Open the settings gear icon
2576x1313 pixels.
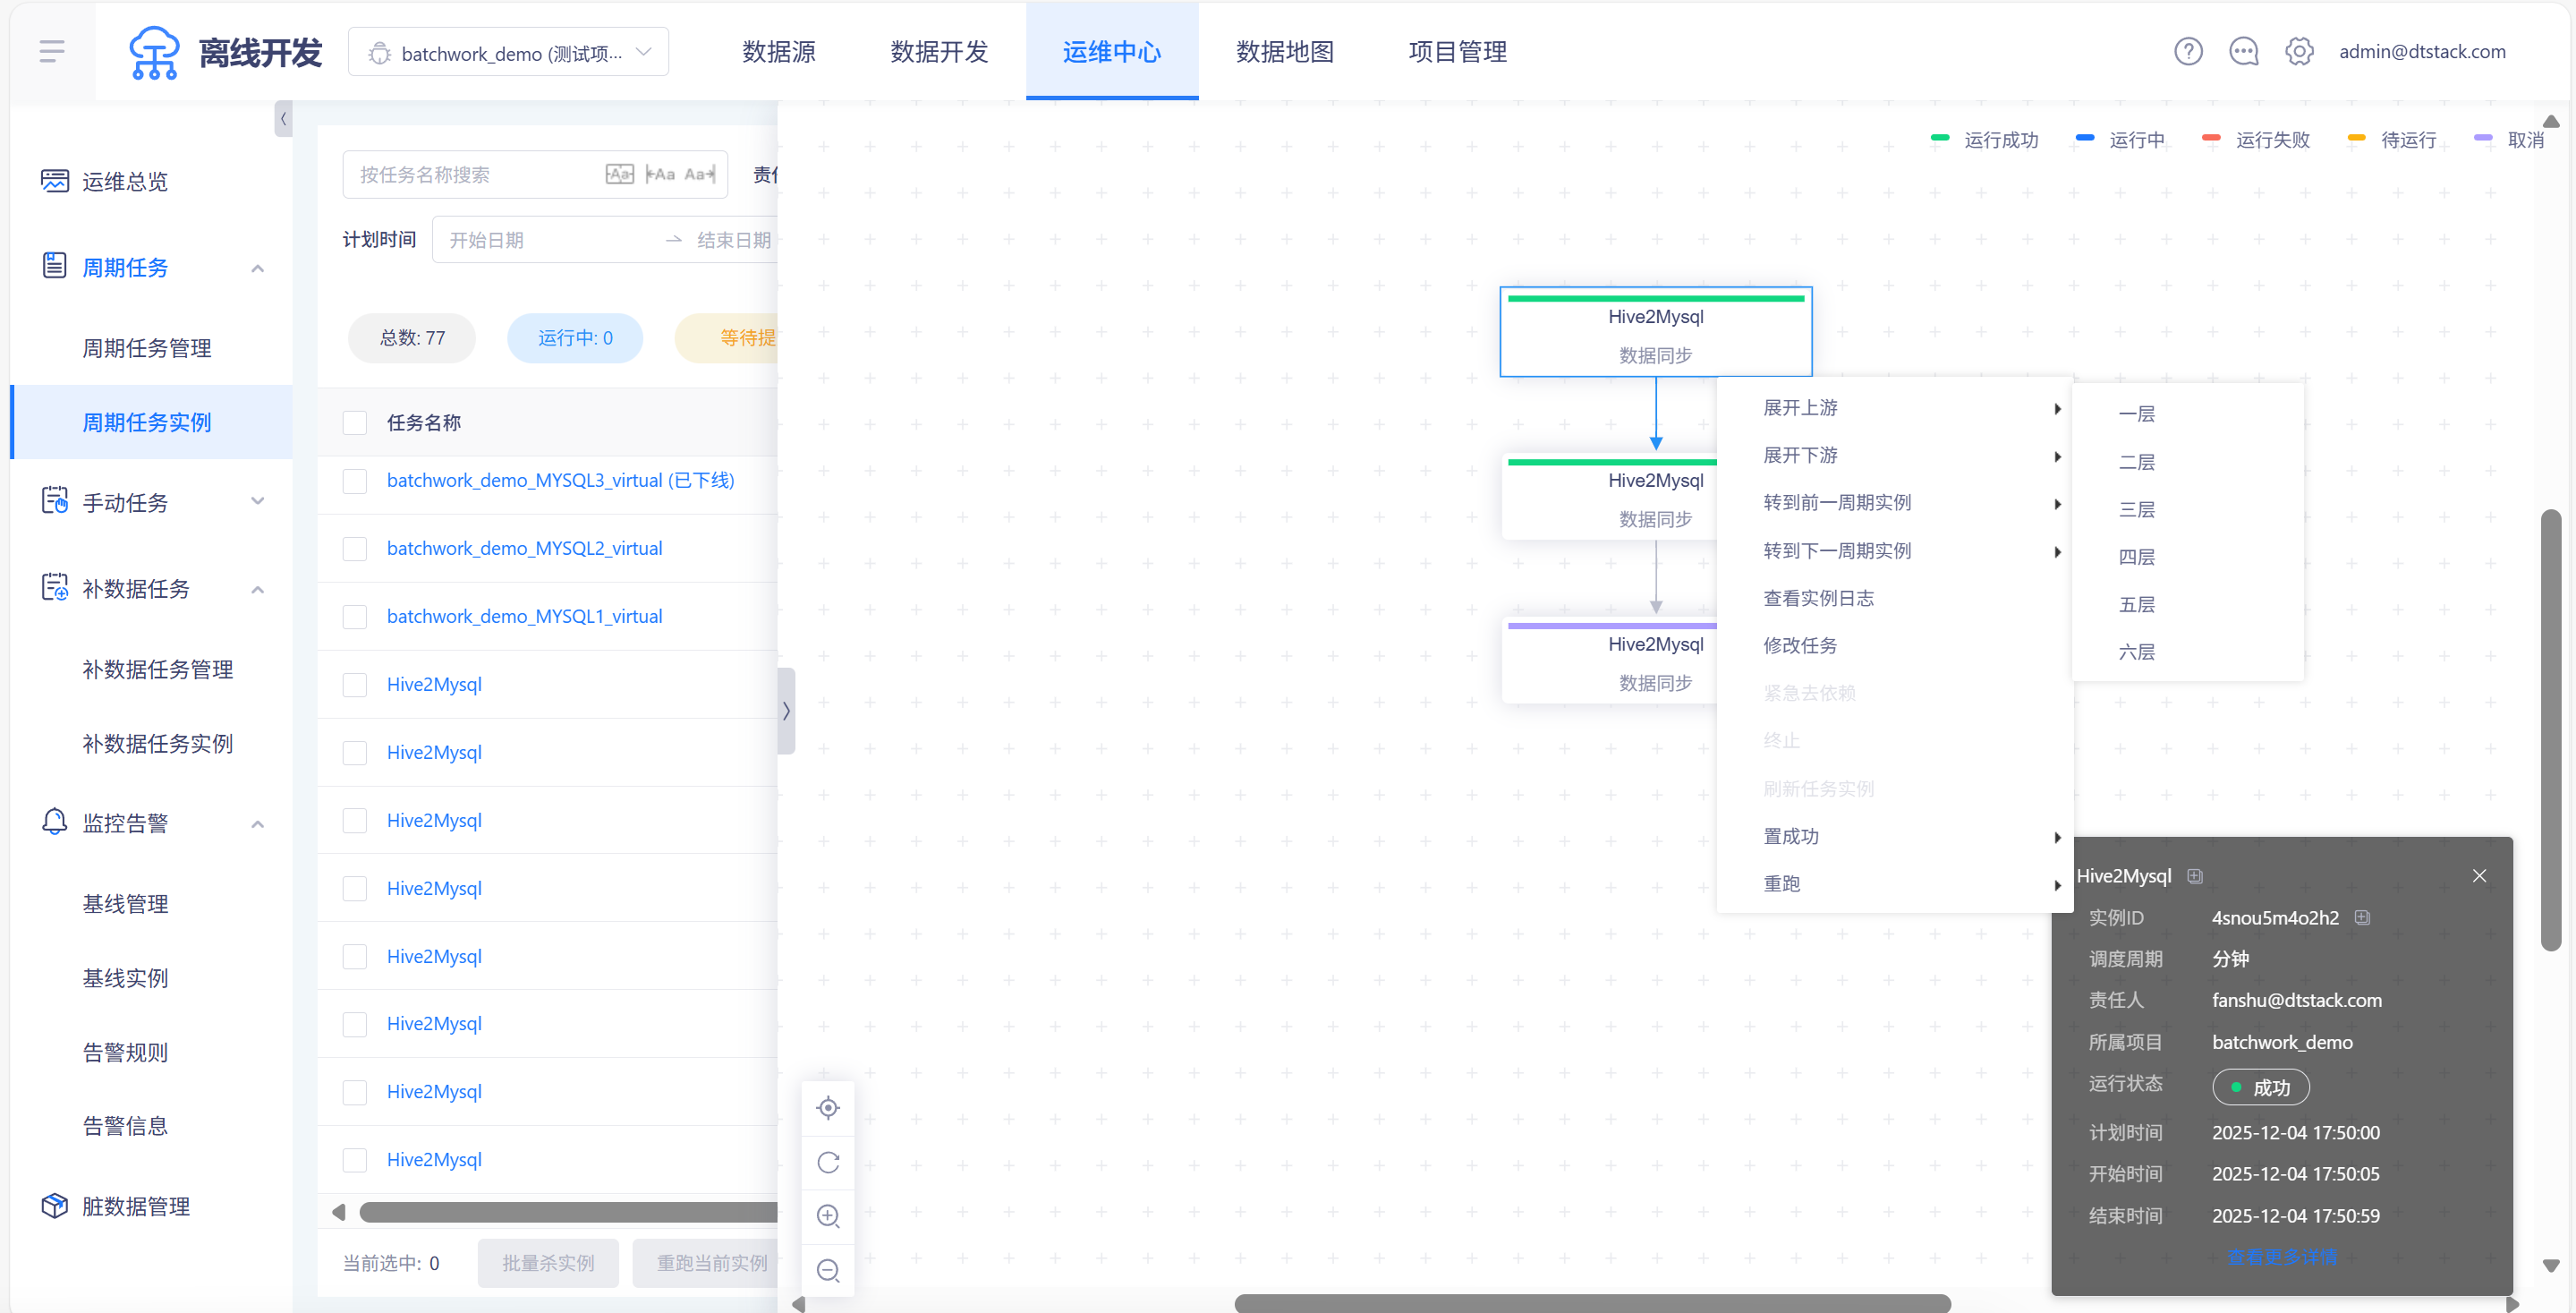tap(2298, 51)
